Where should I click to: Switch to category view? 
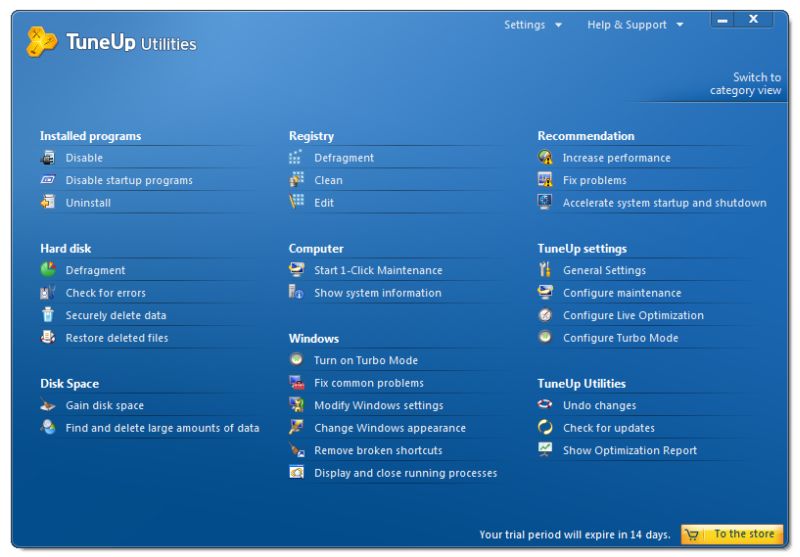[x=745, y=84]
